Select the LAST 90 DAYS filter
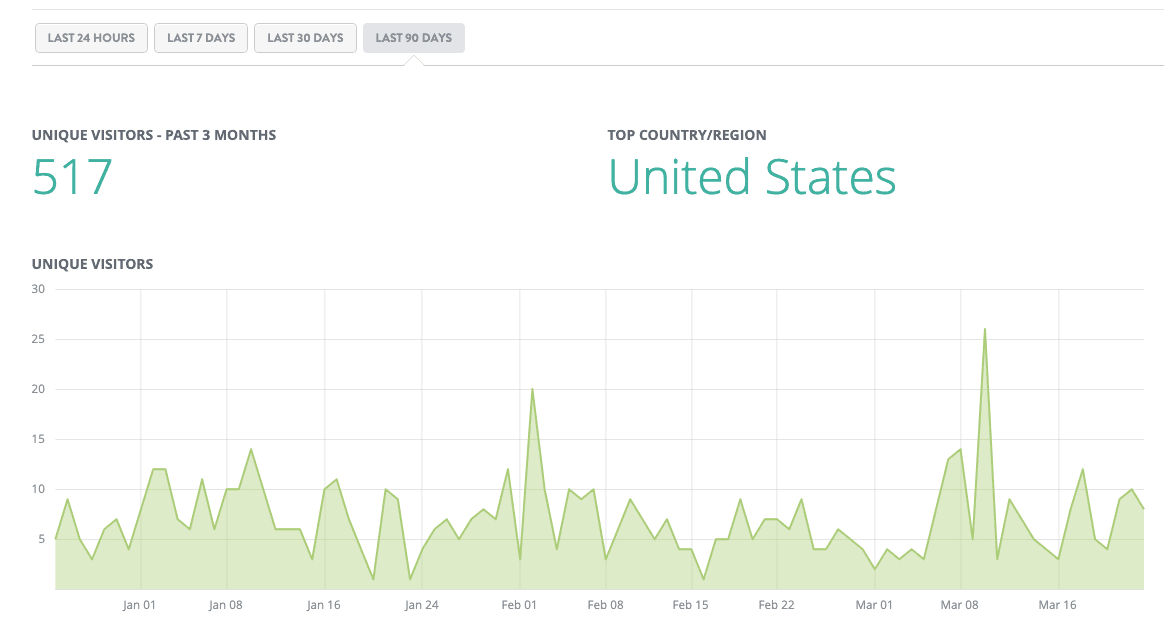Screen dimensions: 1176x625 (x=413, y=37)
